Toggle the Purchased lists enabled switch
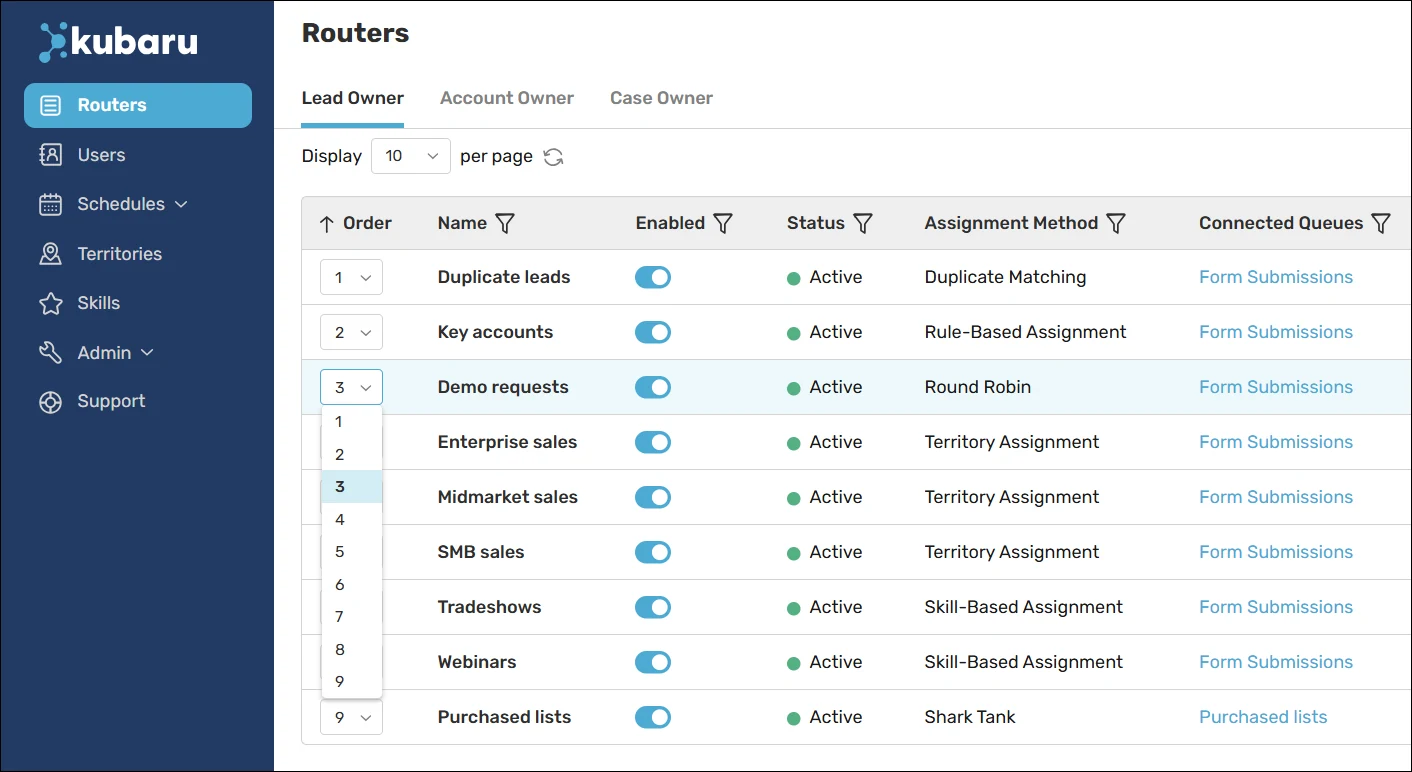Viewport: 1412px width, 772px height. click(653, 718)
